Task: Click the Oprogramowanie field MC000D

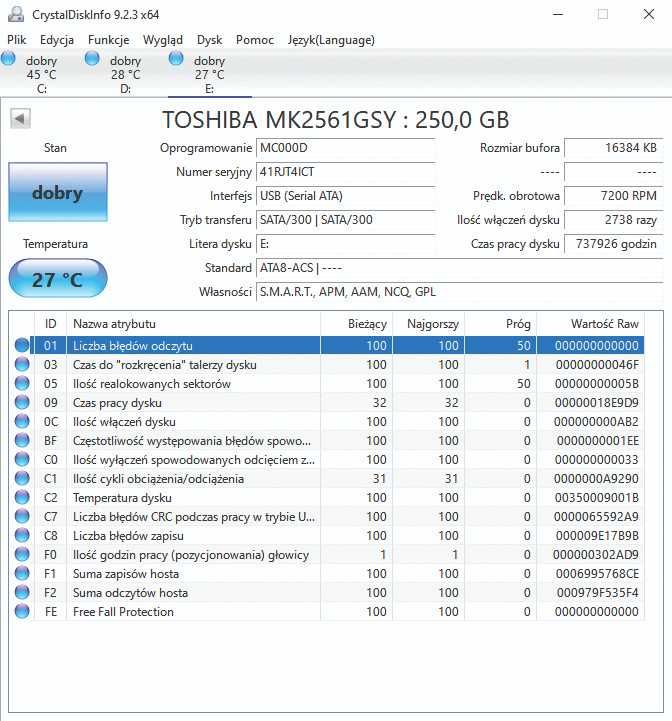Action: coord(345,148)
